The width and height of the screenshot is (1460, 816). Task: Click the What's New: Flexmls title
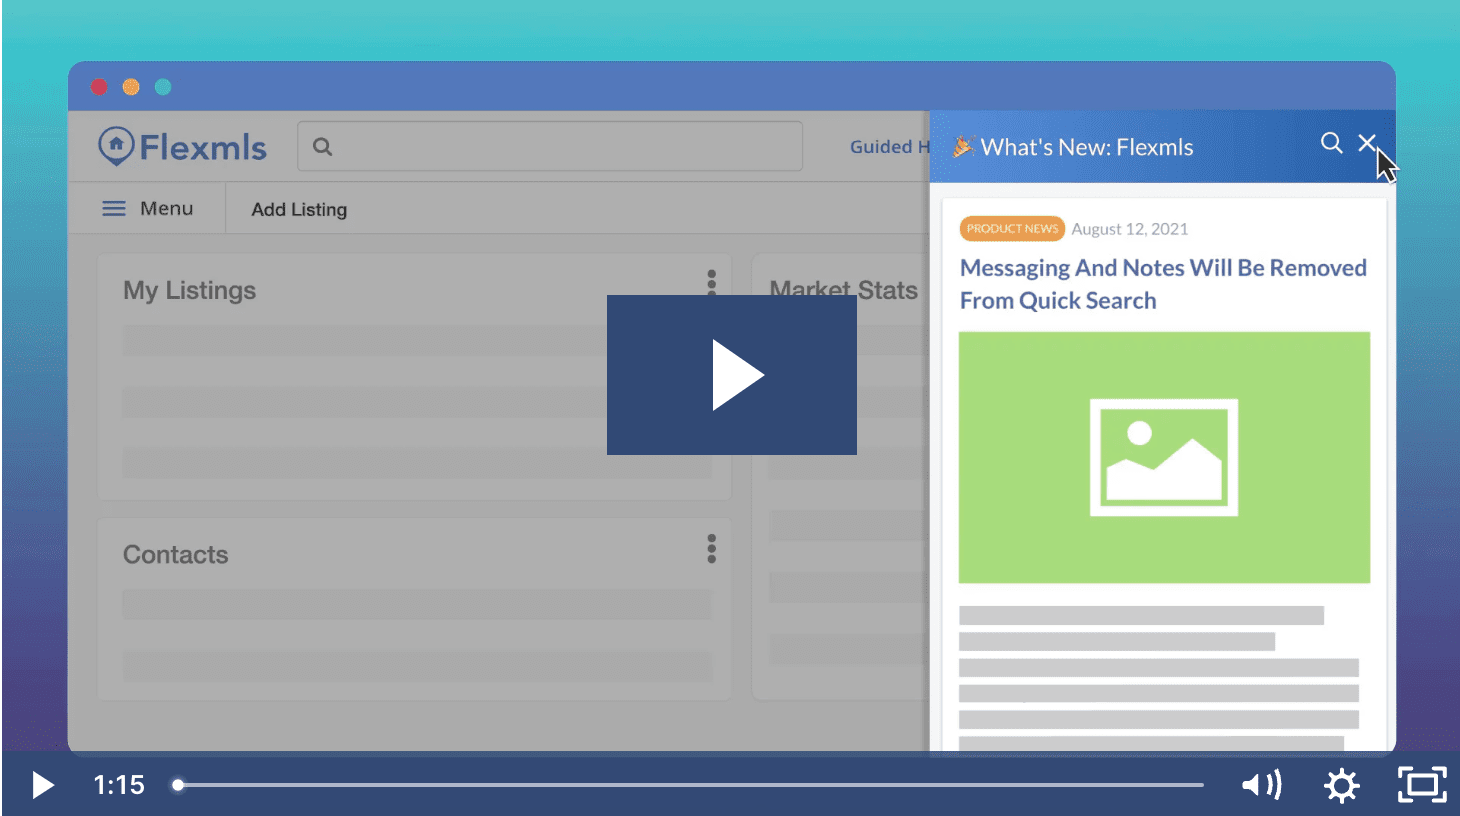(x=1087, y=147)
